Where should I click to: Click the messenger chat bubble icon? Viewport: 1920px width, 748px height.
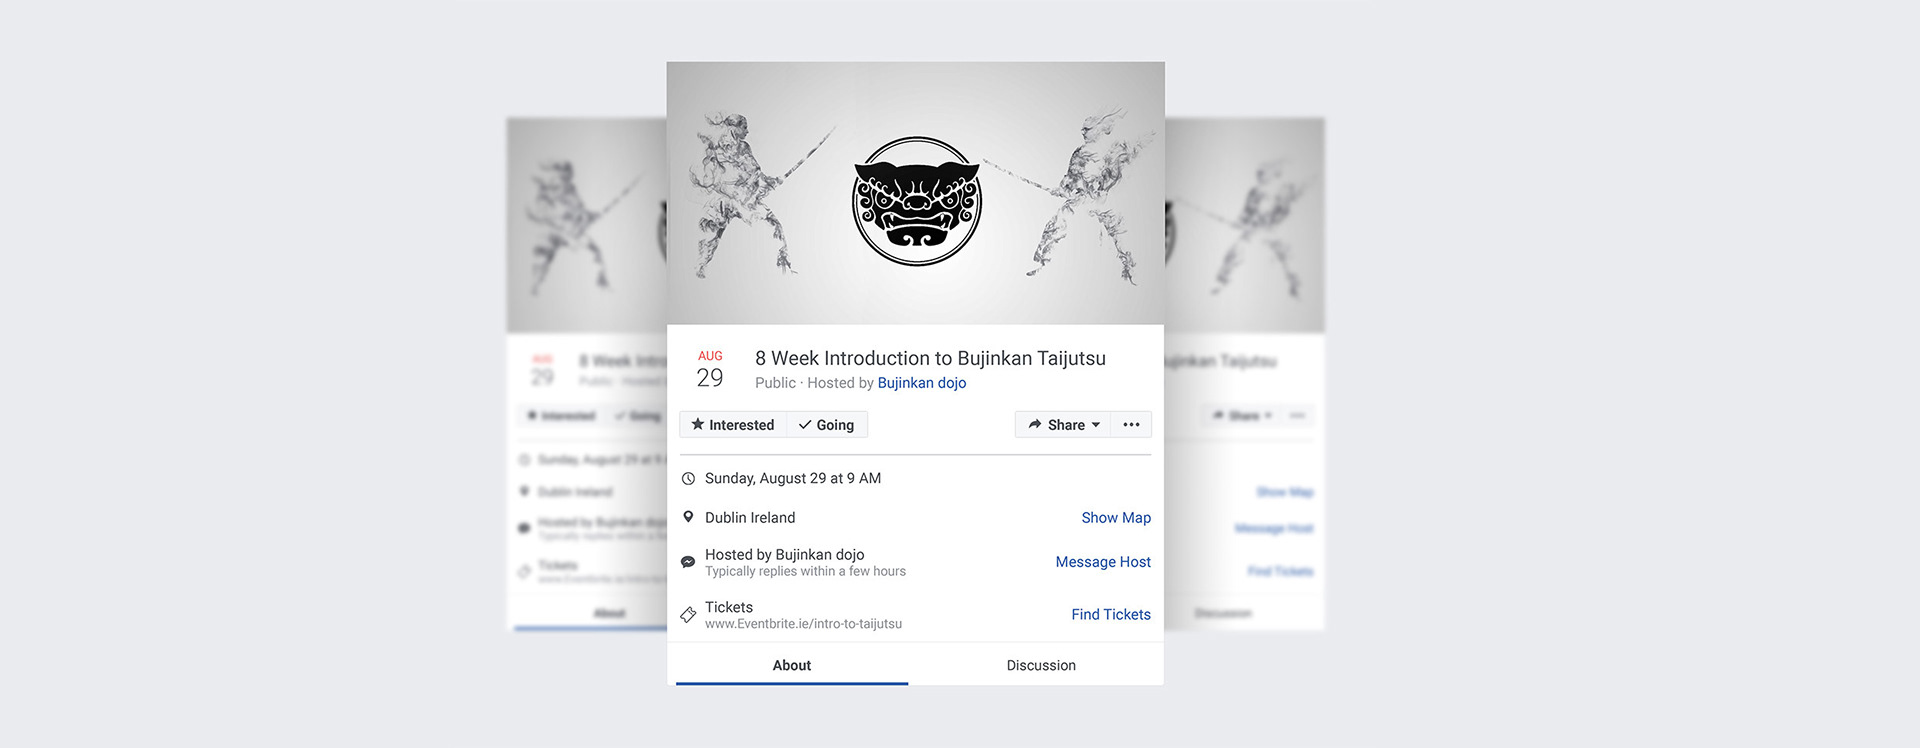click(688, 562)
